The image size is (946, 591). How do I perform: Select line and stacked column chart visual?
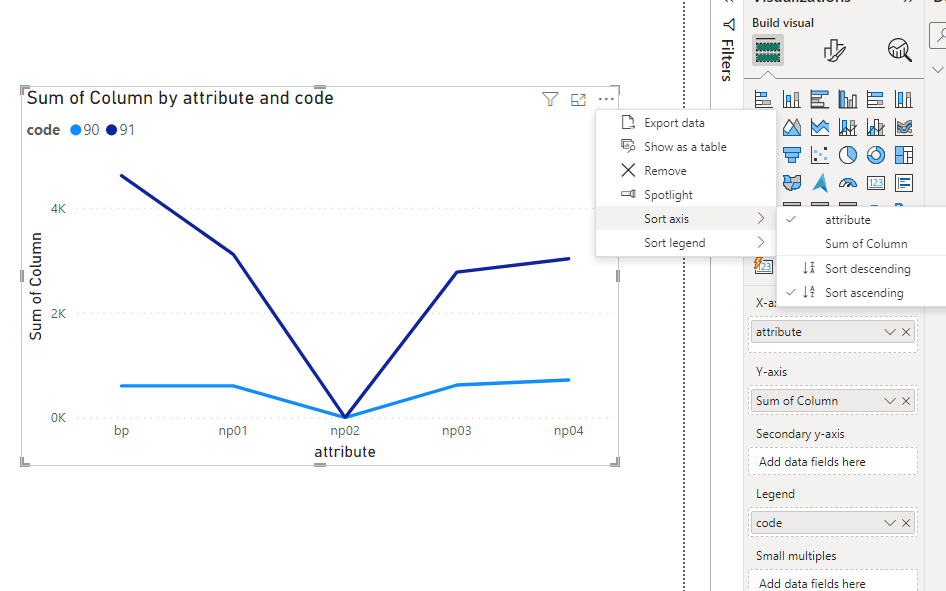click(x=848, y=127)
